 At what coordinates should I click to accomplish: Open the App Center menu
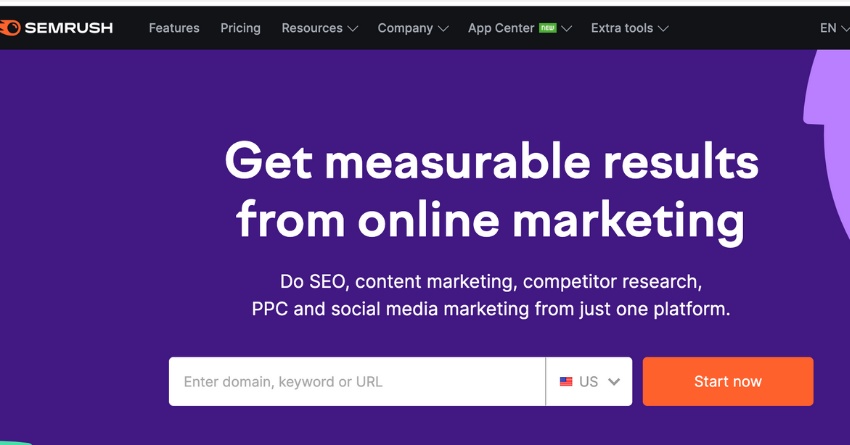[501, 28]
